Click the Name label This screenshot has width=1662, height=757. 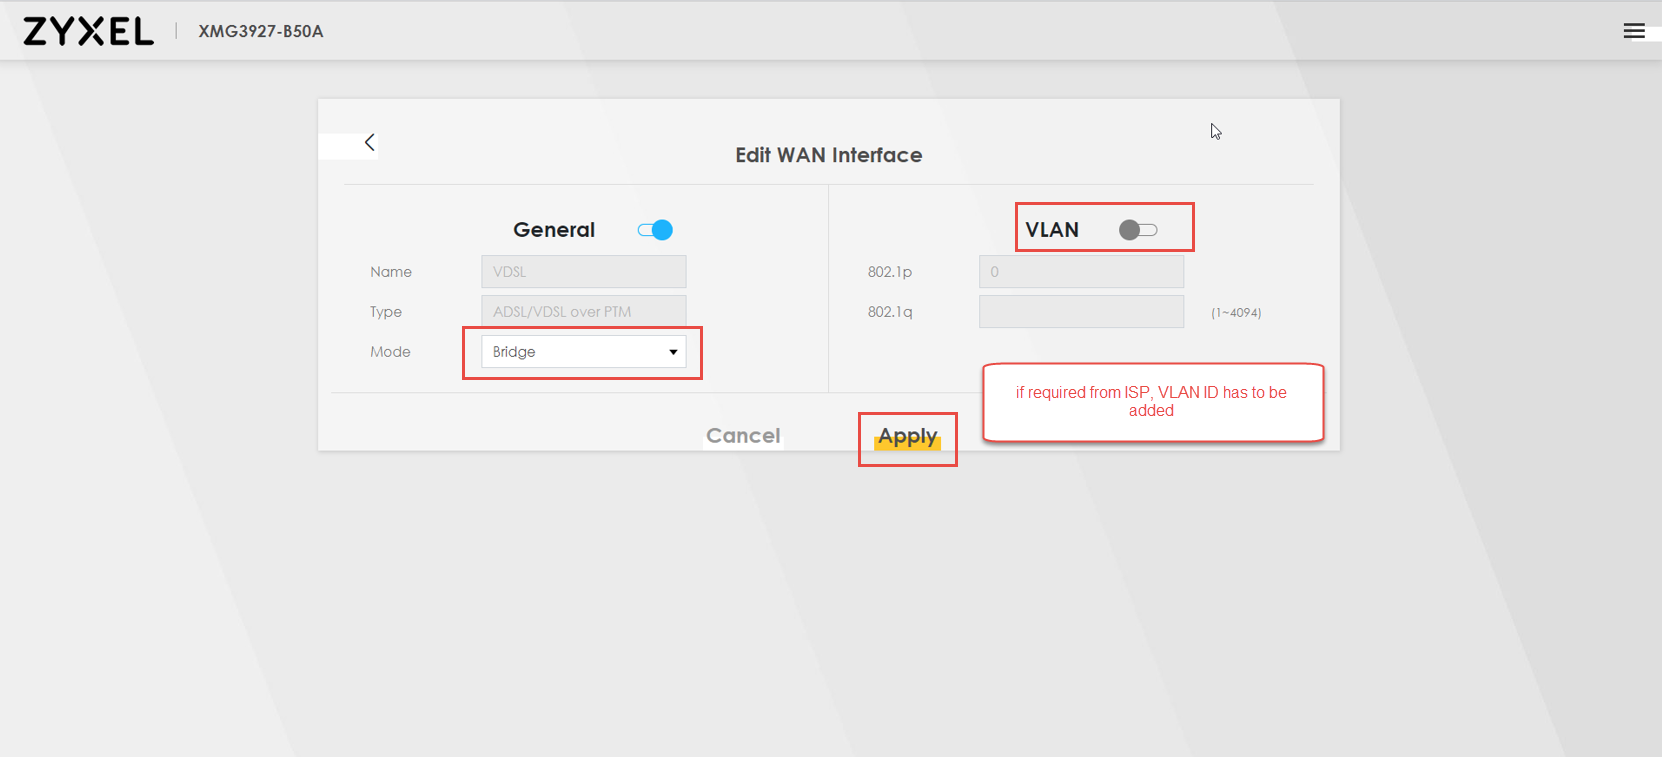391,272
